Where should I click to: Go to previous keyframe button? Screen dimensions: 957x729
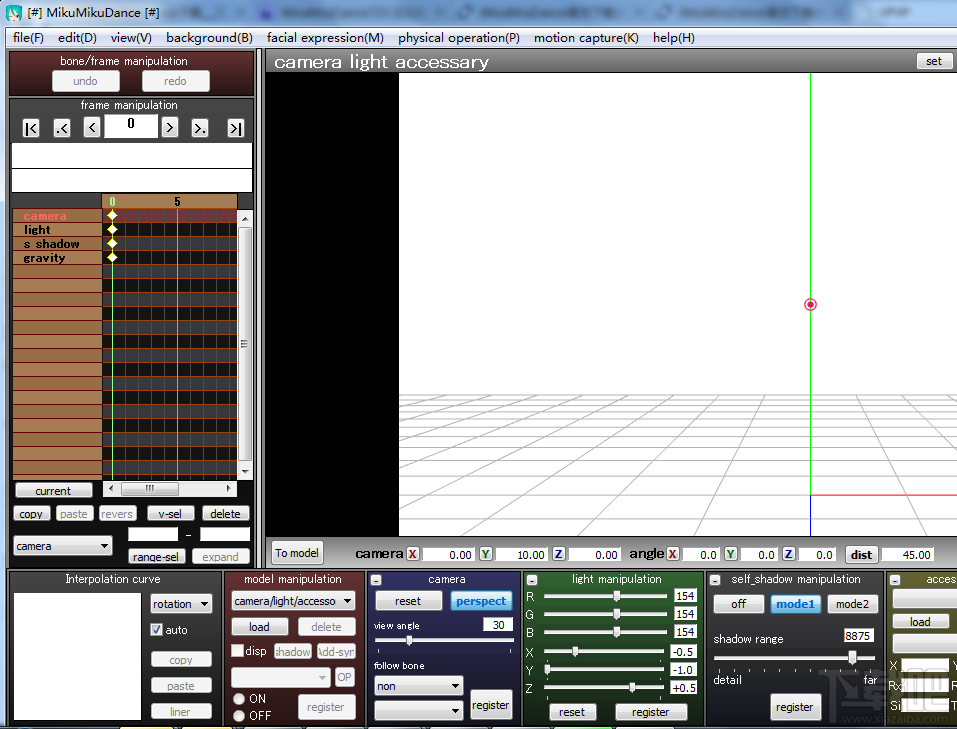click(x=62, y=128)
